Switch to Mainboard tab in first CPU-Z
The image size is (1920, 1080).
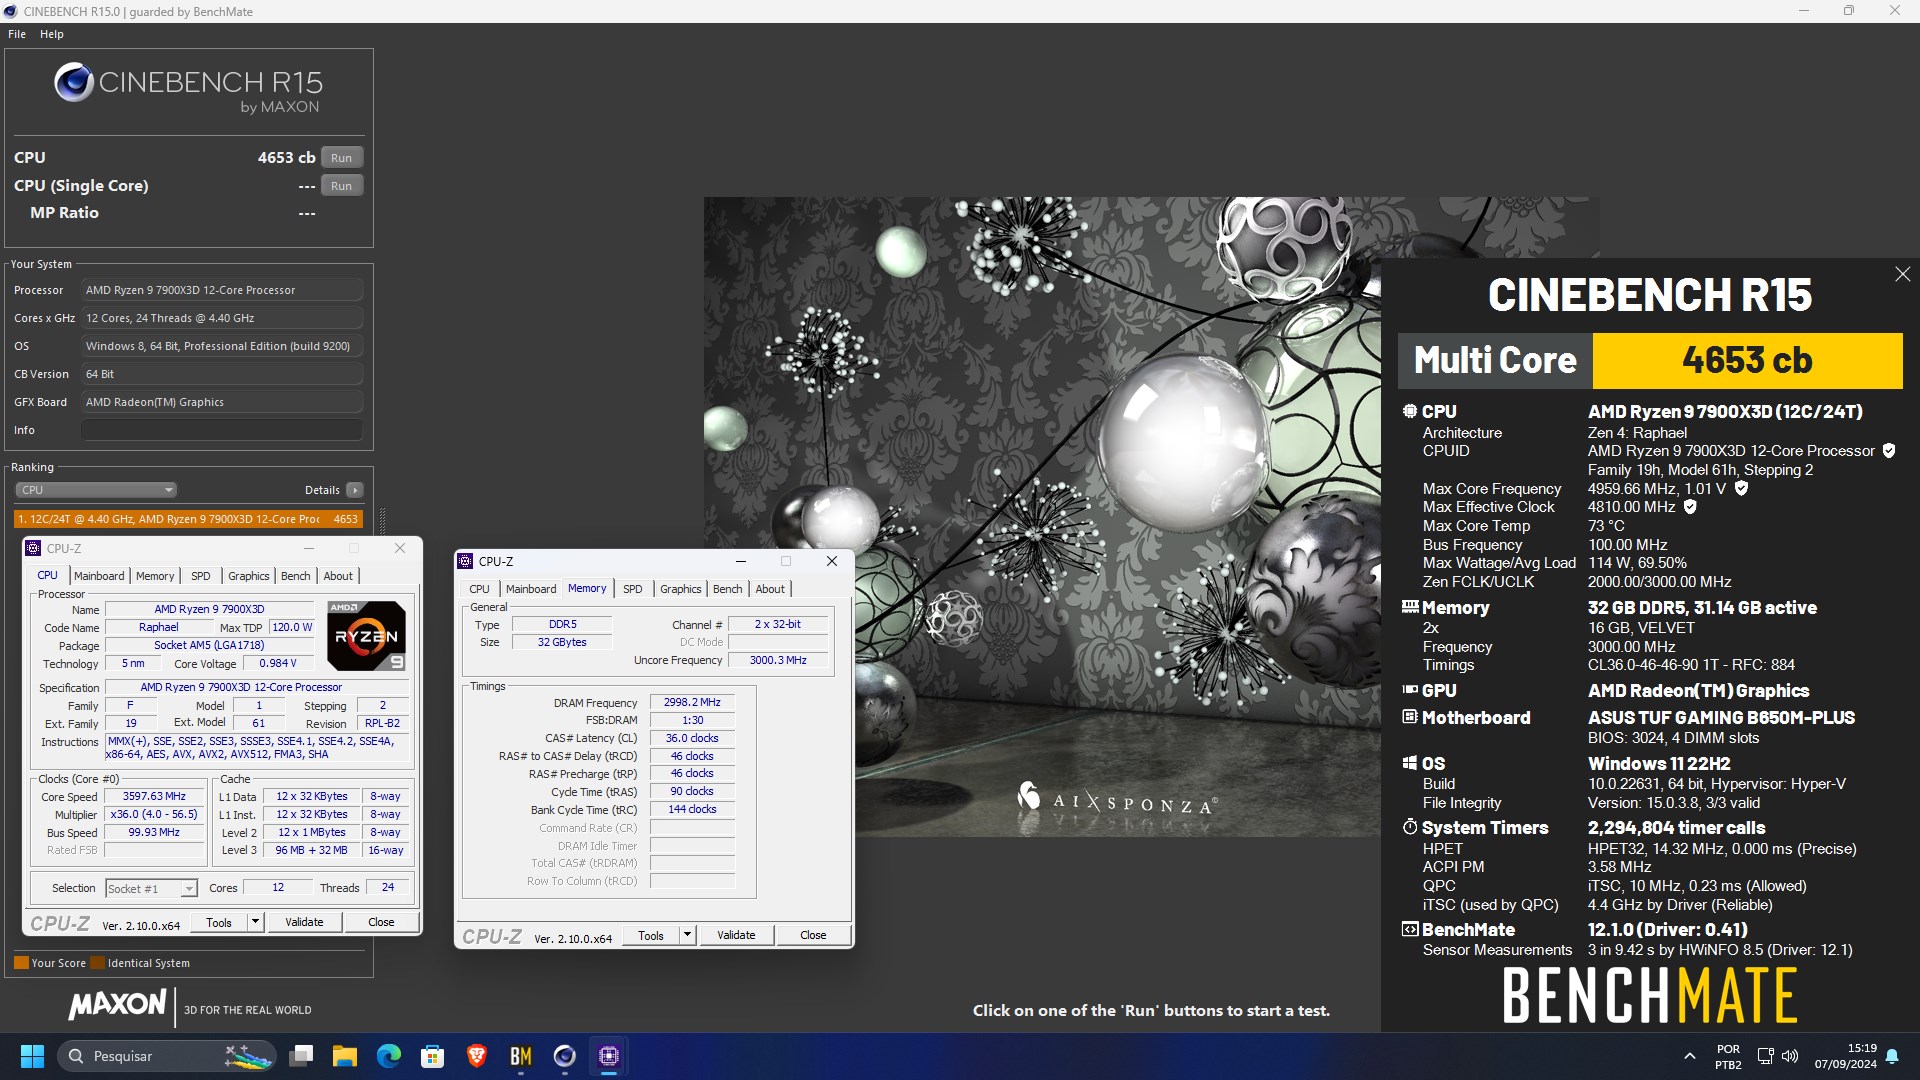tap(99, 576)
